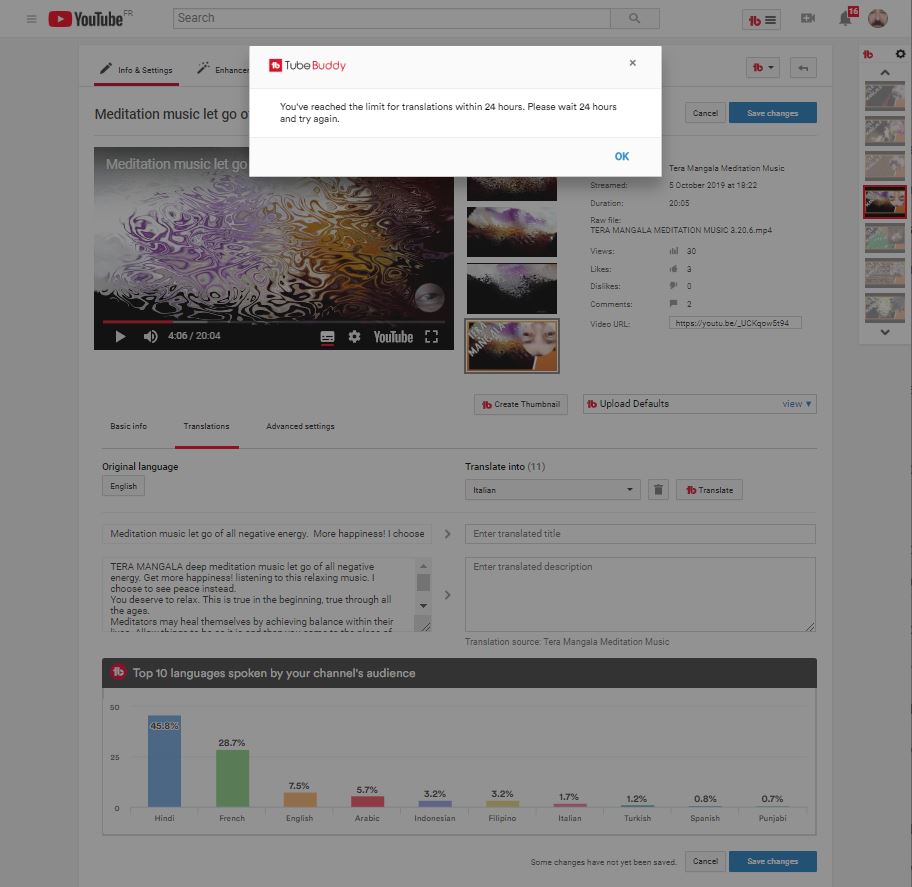Switch to Basic info tab
The image size is (912, 887).
(129, 426)
